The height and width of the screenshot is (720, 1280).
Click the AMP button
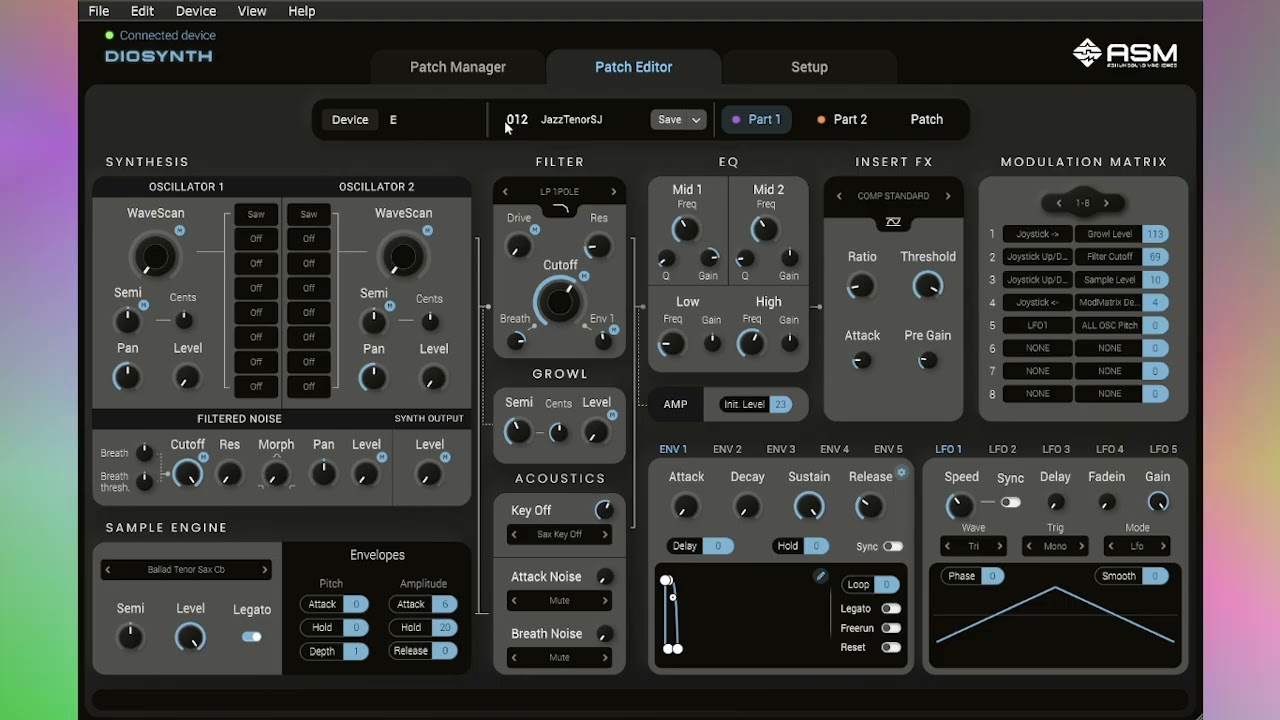pyautogui.click(x=676, y=404)
